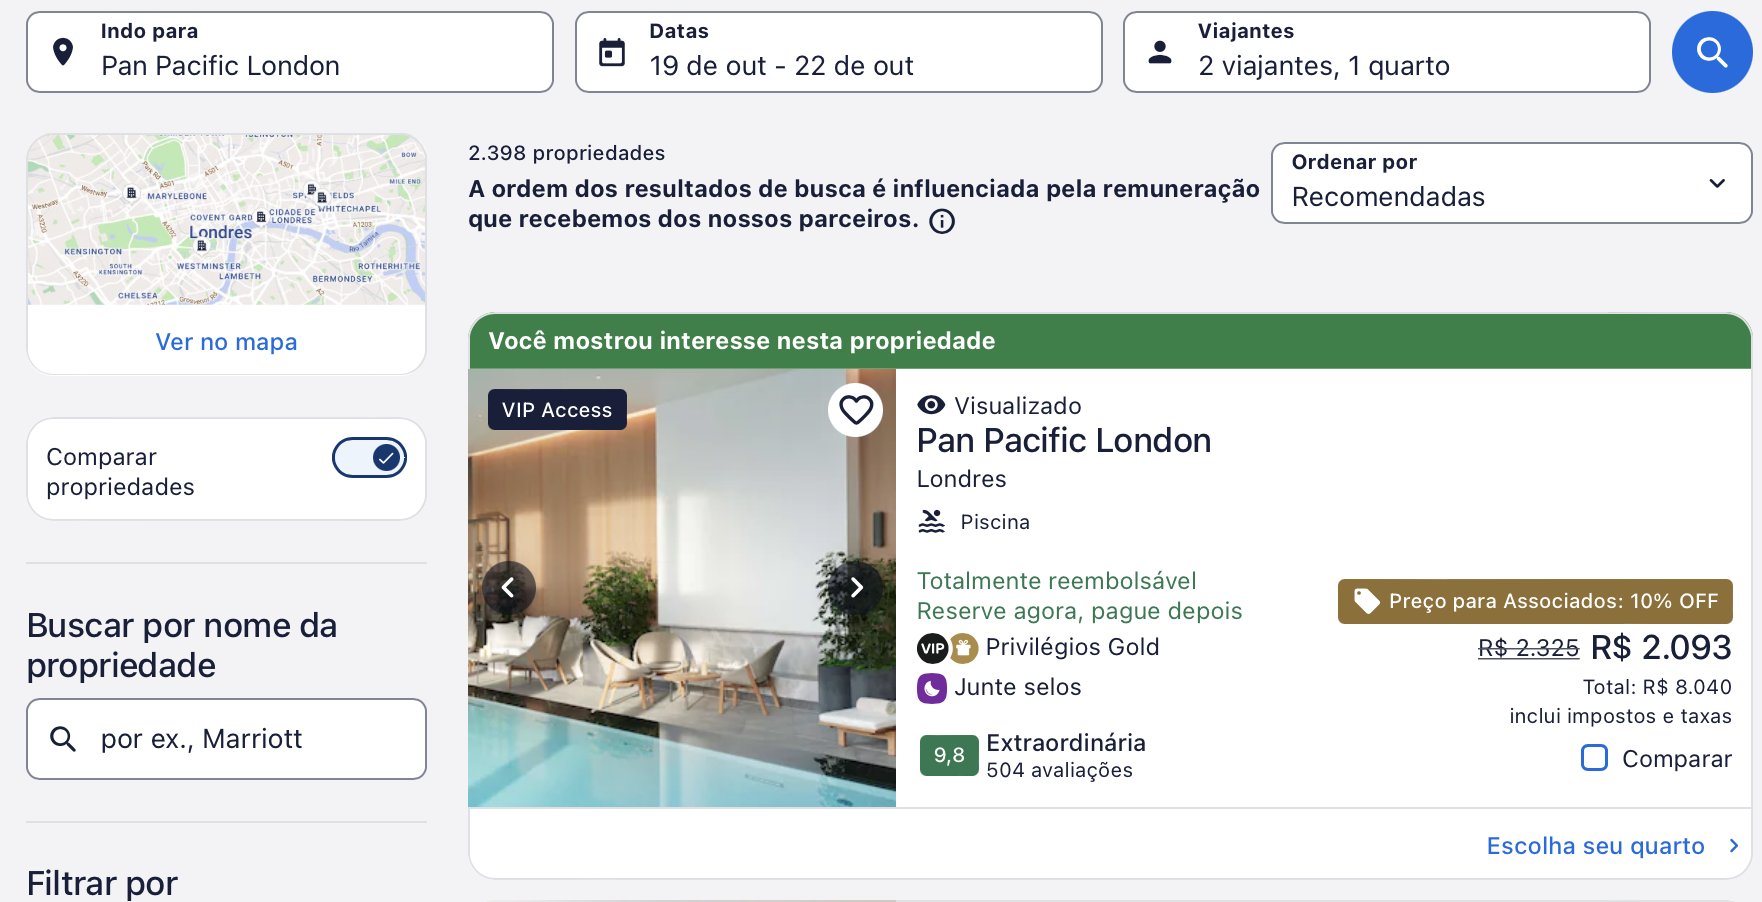The height and width of the screenshot is (902, 1762).
Task: Toggle Comparar propriedades switch
Action: pyautogui.click(x=369, y=458)
